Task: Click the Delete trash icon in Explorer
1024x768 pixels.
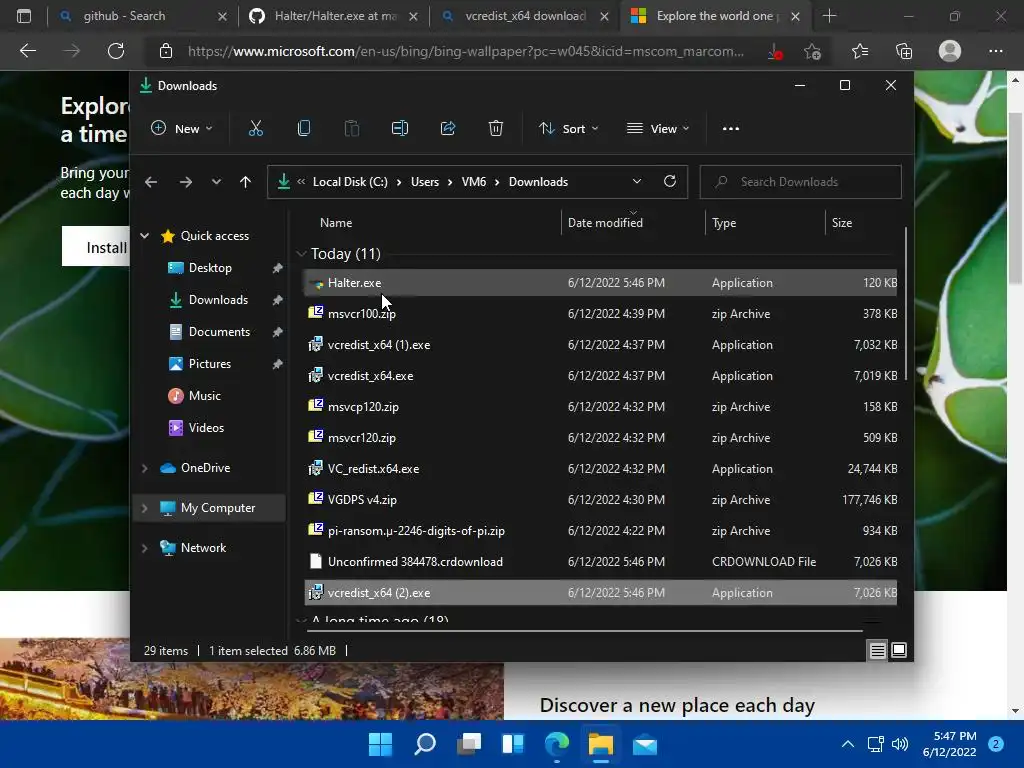Action: [x=496, y=129]
